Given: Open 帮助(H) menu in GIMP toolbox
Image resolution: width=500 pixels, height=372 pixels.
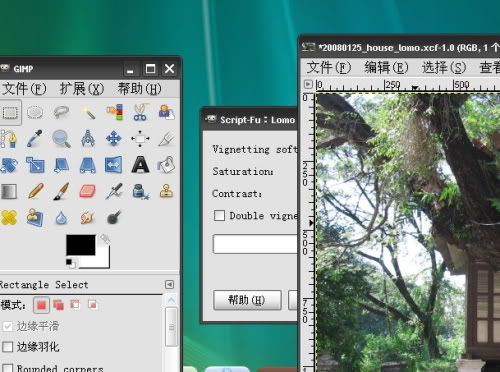Looking at the screenshot, I should pos(139,89).
